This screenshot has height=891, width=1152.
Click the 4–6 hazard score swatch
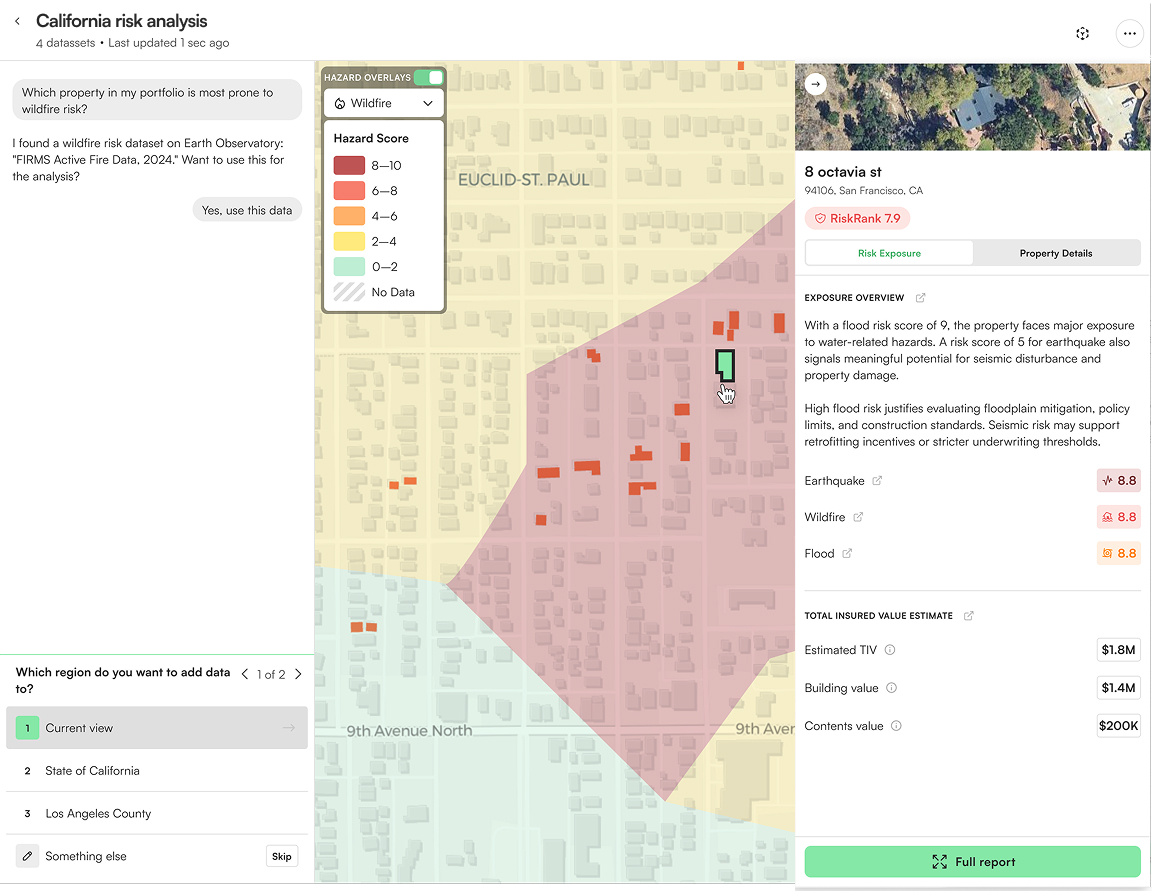(349, 216)
